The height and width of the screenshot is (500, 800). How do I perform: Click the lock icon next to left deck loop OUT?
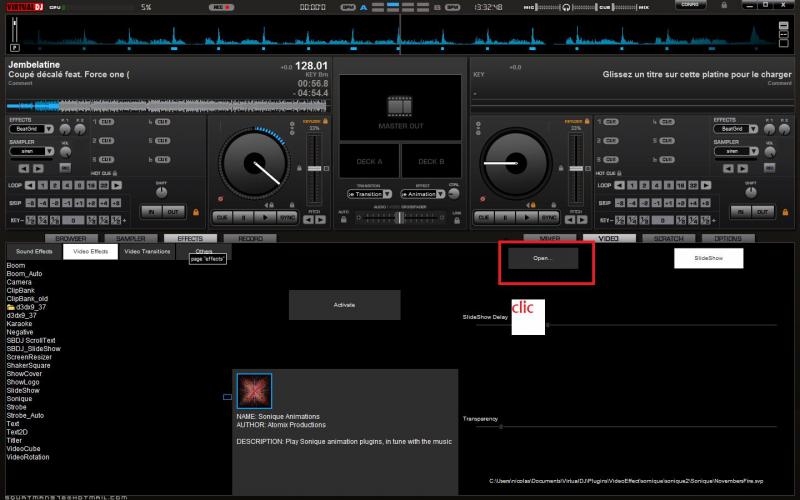click(x=194, y=212)
